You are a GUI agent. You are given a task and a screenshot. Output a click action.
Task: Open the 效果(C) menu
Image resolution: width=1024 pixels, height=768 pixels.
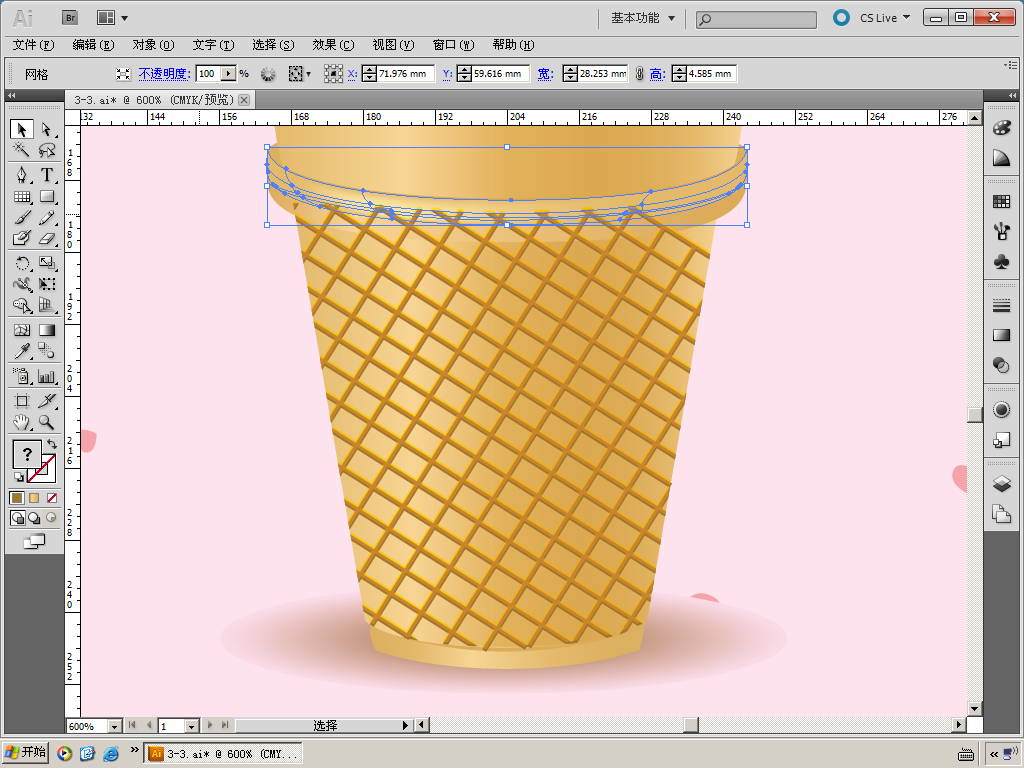(x=332, y=45)
